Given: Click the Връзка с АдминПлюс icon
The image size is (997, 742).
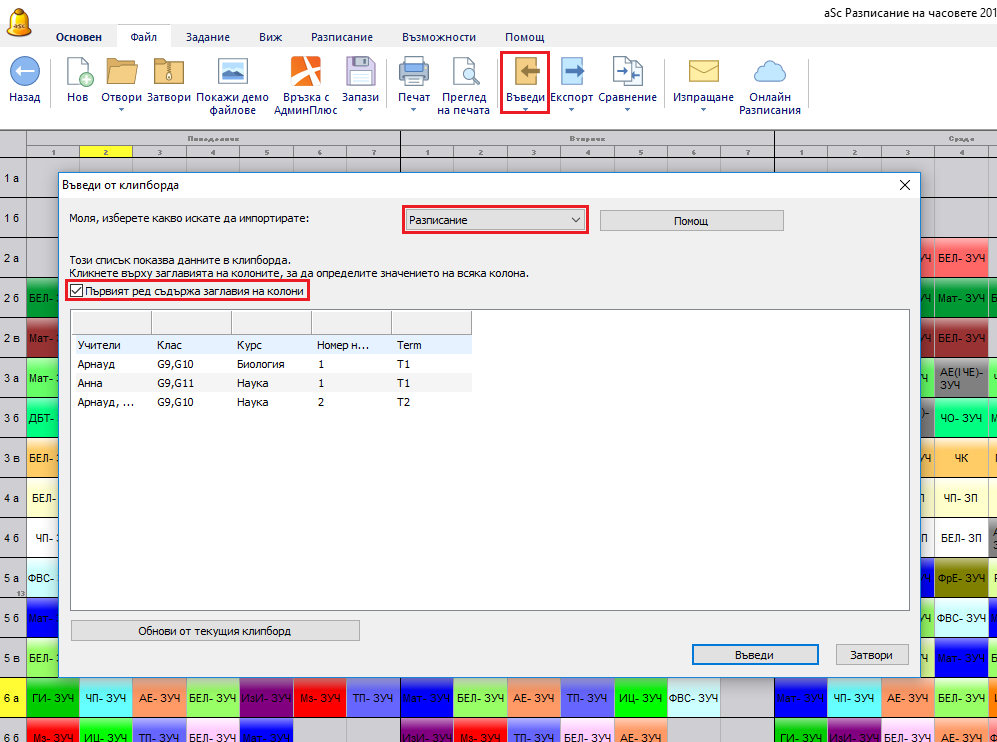Looking at the screenshot, I should (x=305, y=72).
